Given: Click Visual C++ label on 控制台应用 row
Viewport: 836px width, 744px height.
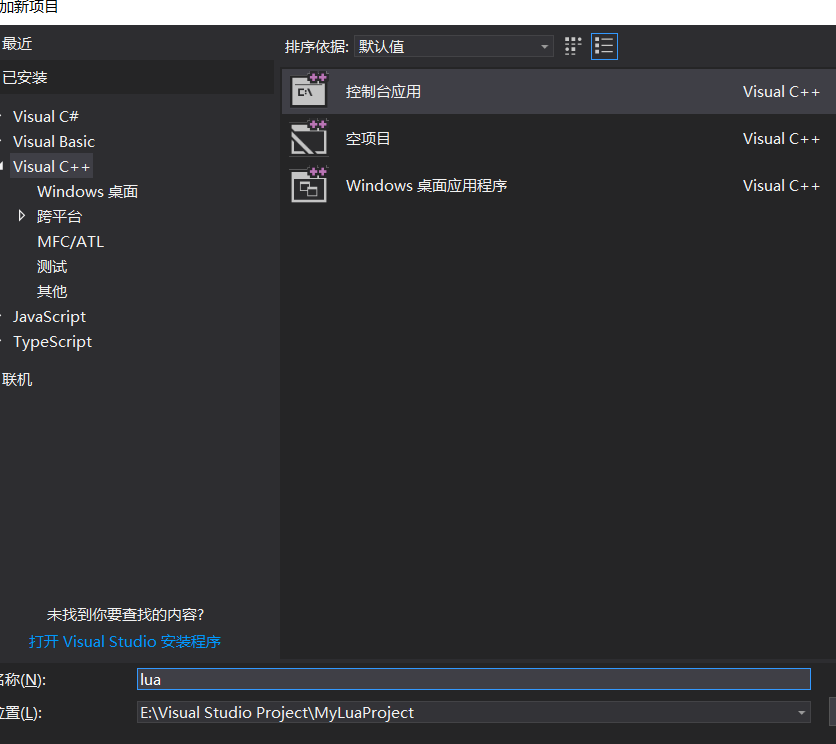Looking at the screenshot, I should tap(781, 92).
